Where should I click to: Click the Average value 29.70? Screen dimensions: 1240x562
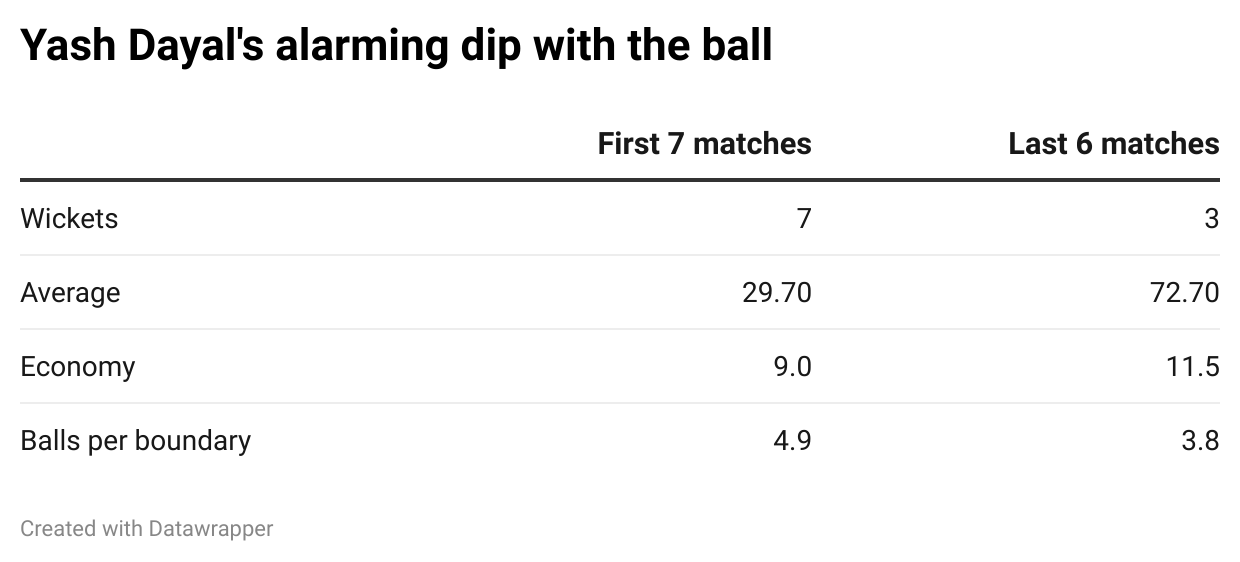pyautogui.click(x=776, y=293)
